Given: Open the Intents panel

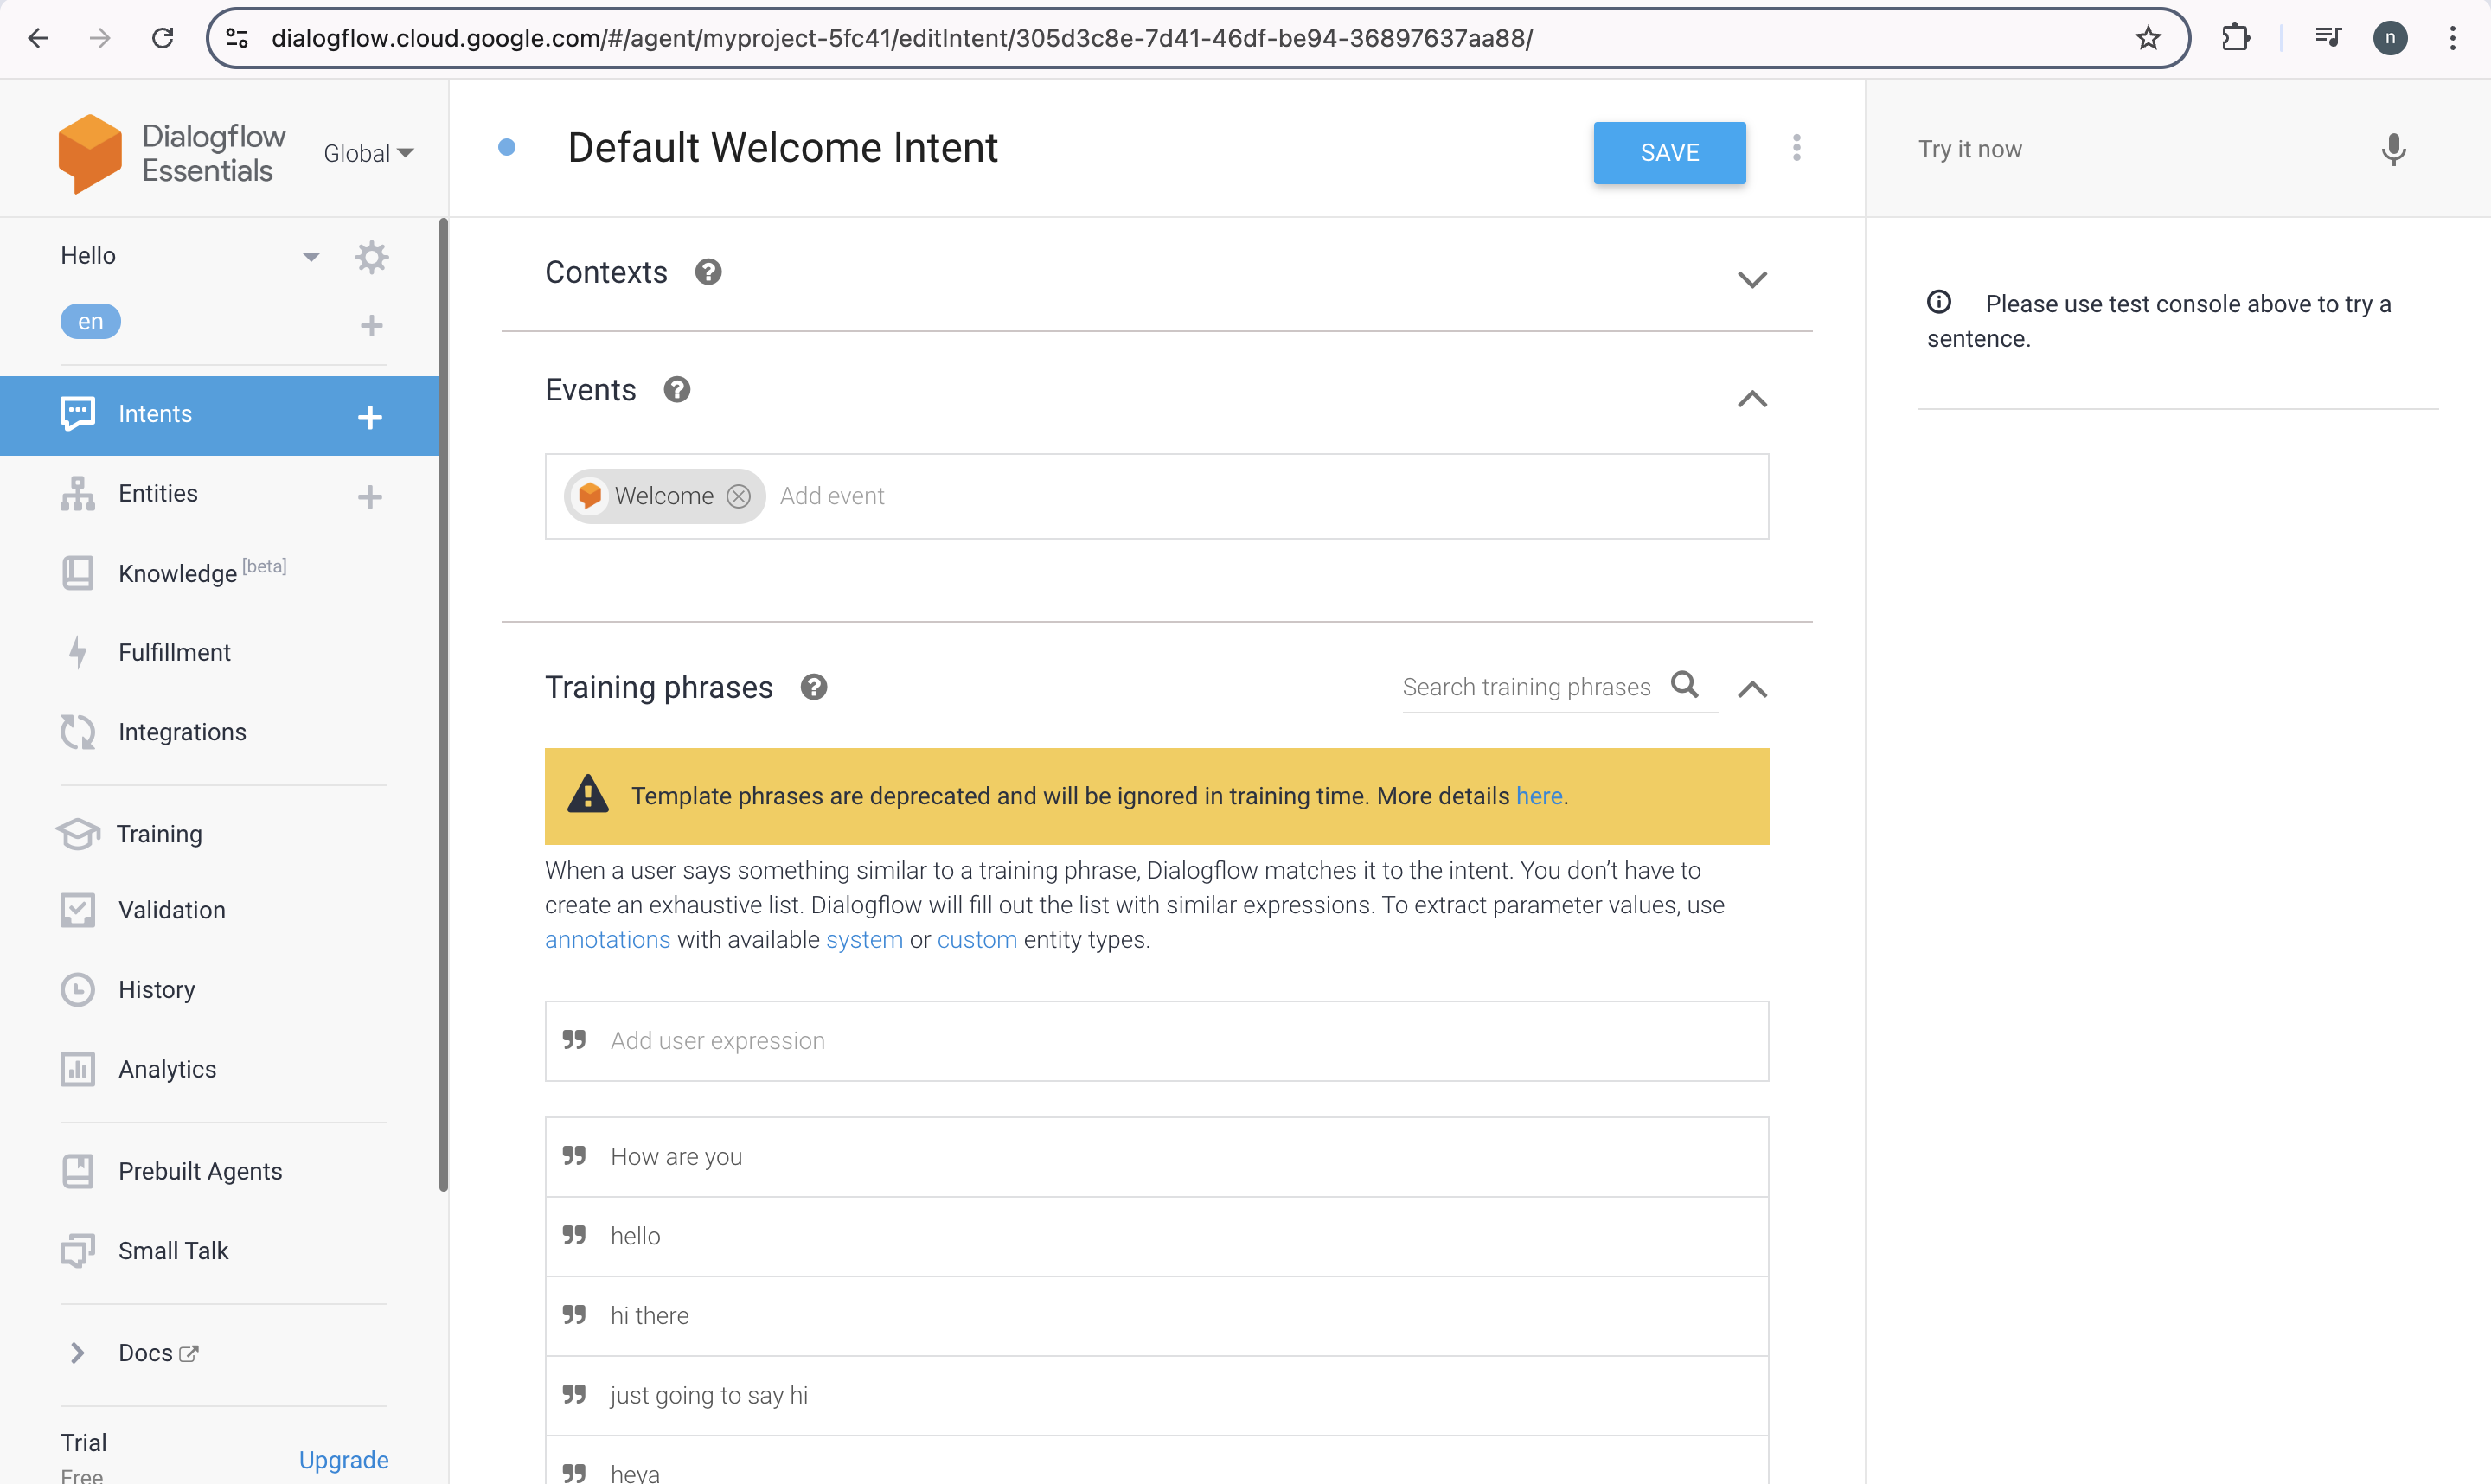Looking at the screenshot, I should click(155, 413).
